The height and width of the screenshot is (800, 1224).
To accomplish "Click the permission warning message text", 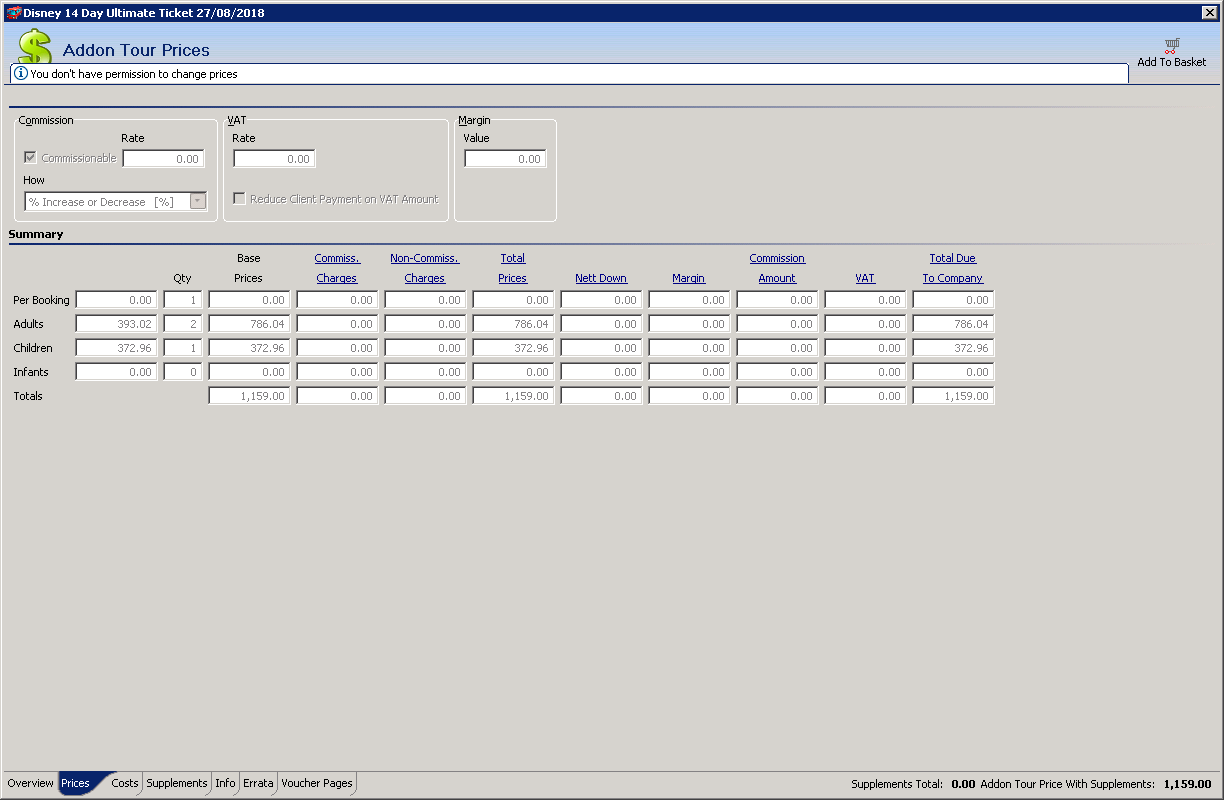I will click(x=134, y=74).
